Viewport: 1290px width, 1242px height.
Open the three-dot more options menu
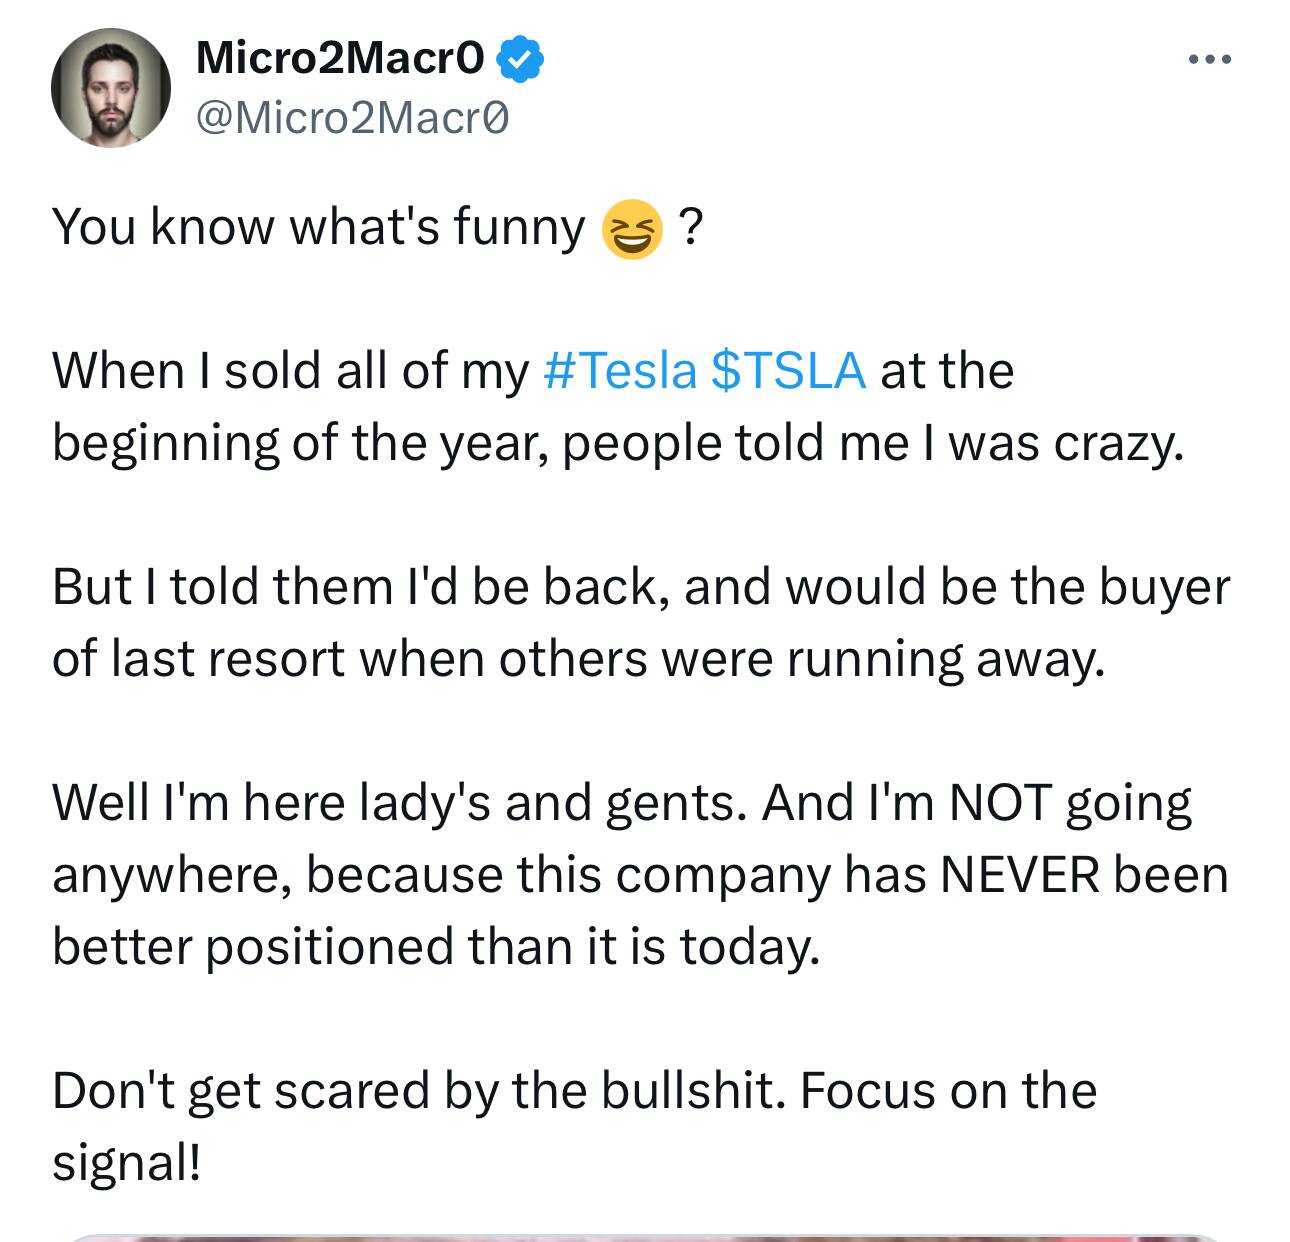coord(1210,60)
